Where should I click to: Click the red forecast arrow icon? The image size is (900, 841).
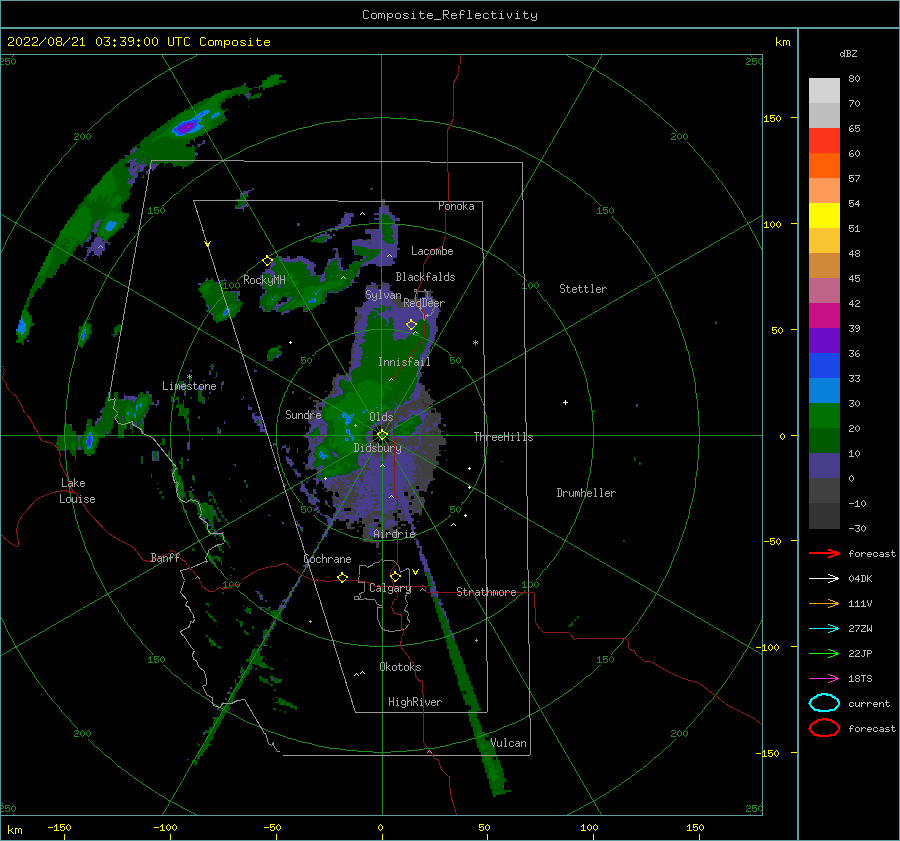[824, 553]
